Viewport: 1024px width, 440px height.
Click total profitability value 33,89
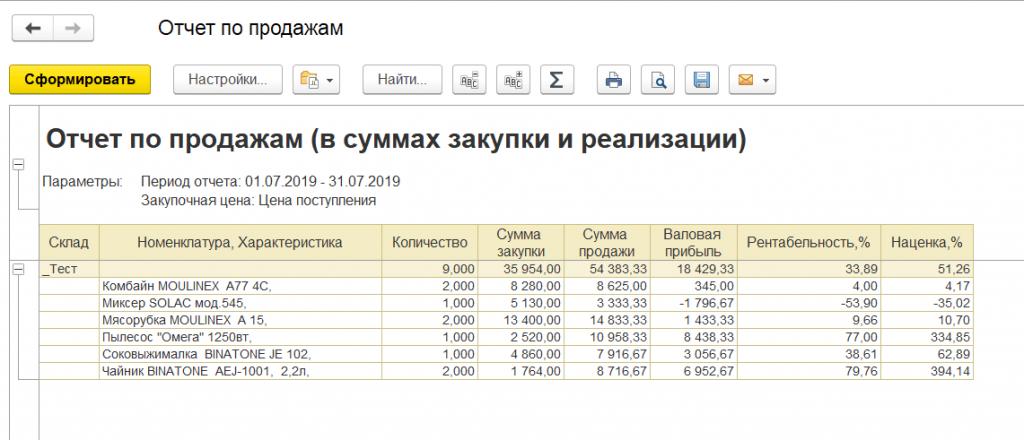[808, 269]
